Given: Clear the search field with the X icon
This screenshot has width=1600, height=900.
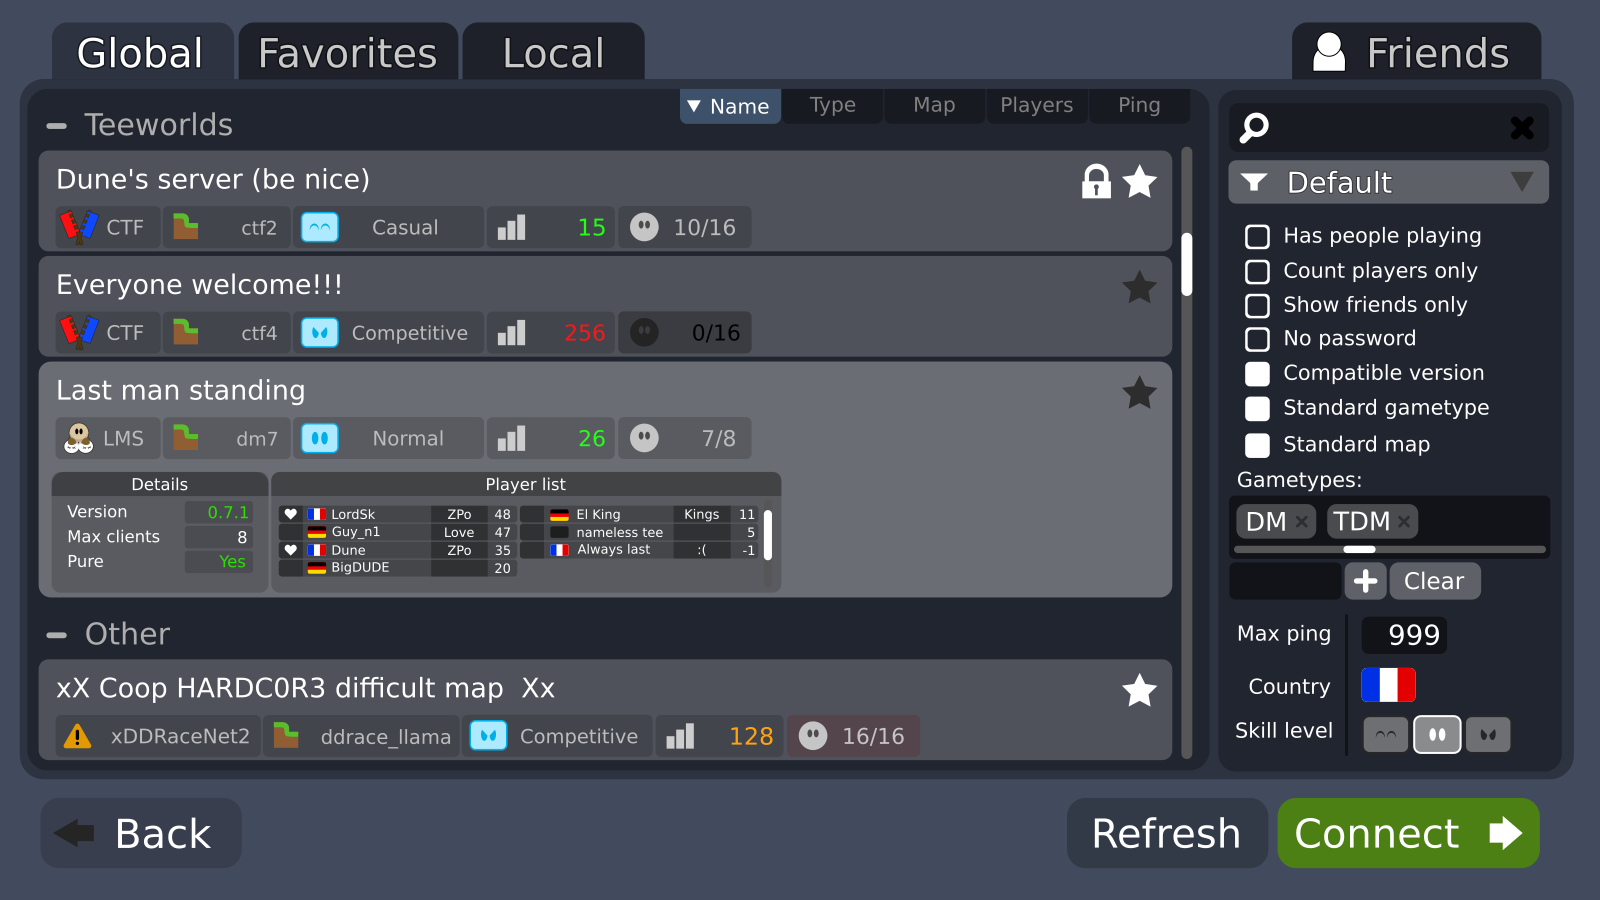Looking at the screenshot, I should click(1522, 128).
